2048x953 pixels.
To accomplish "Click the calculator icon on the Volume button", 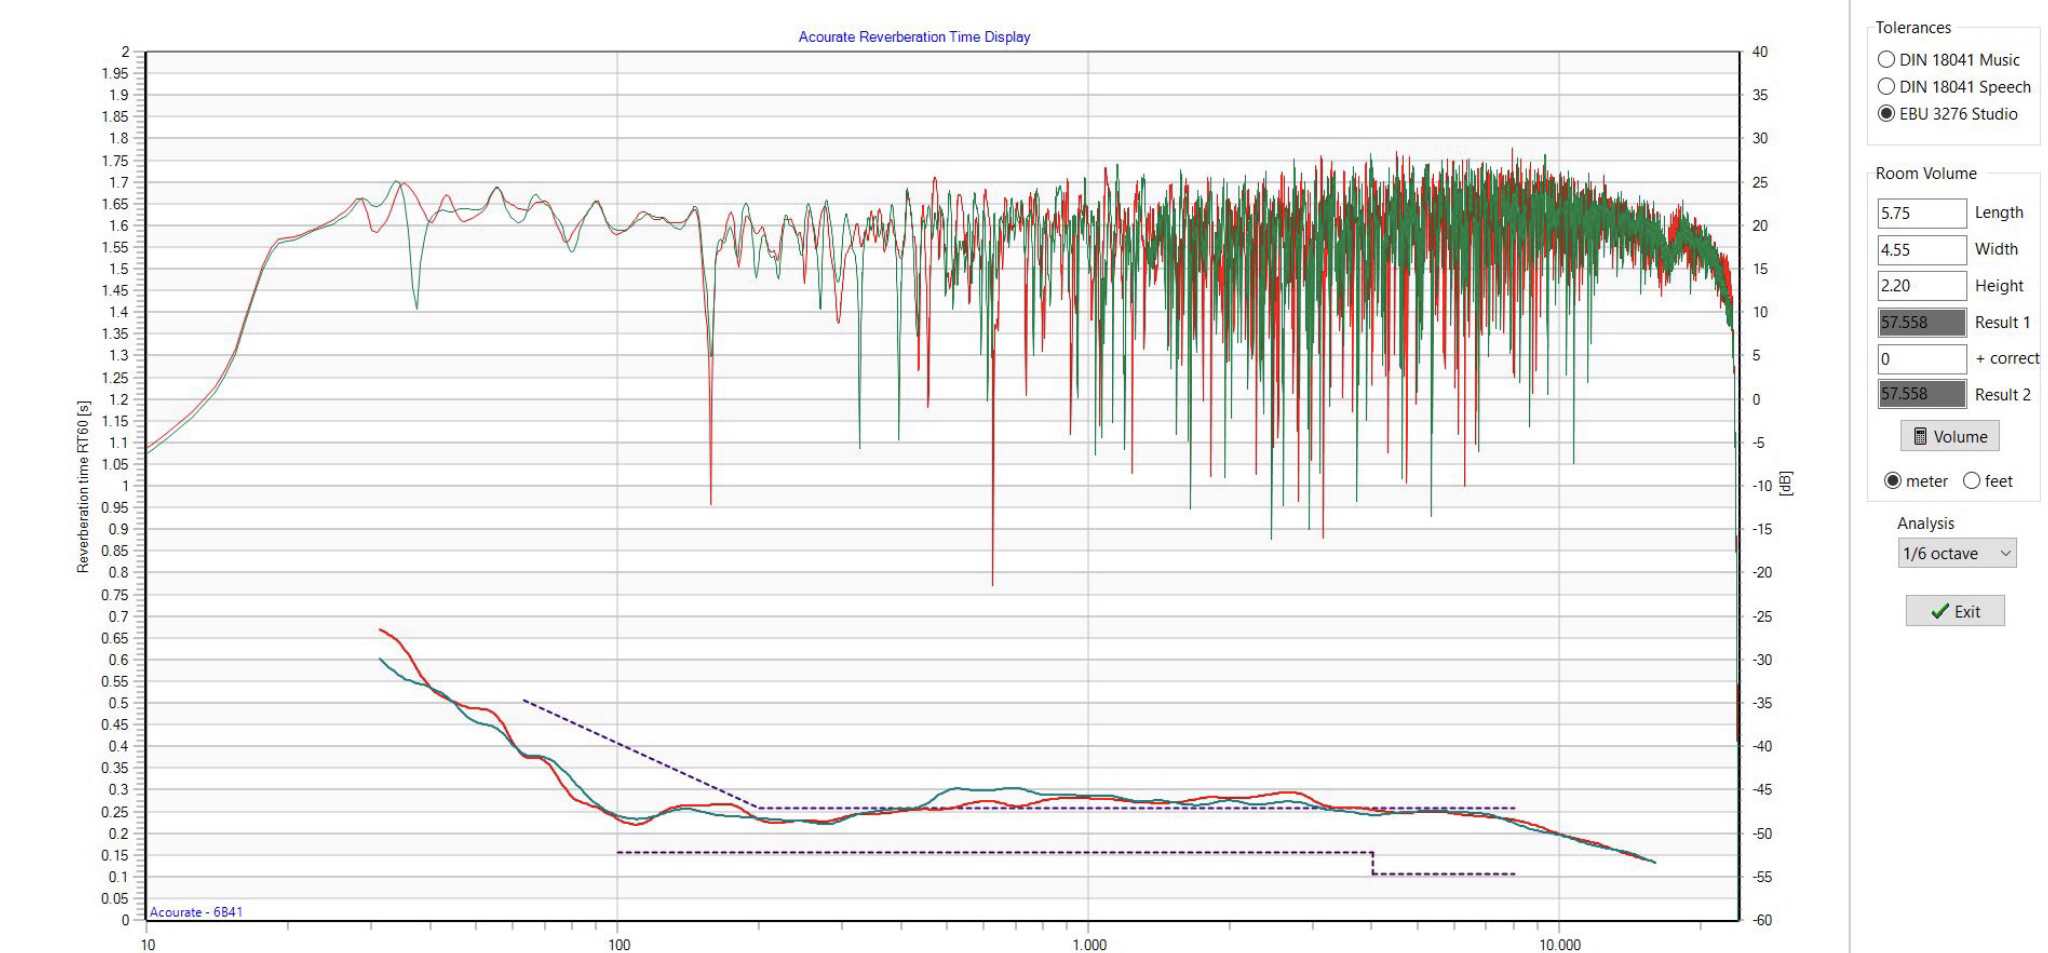I will coord(1919,436).
